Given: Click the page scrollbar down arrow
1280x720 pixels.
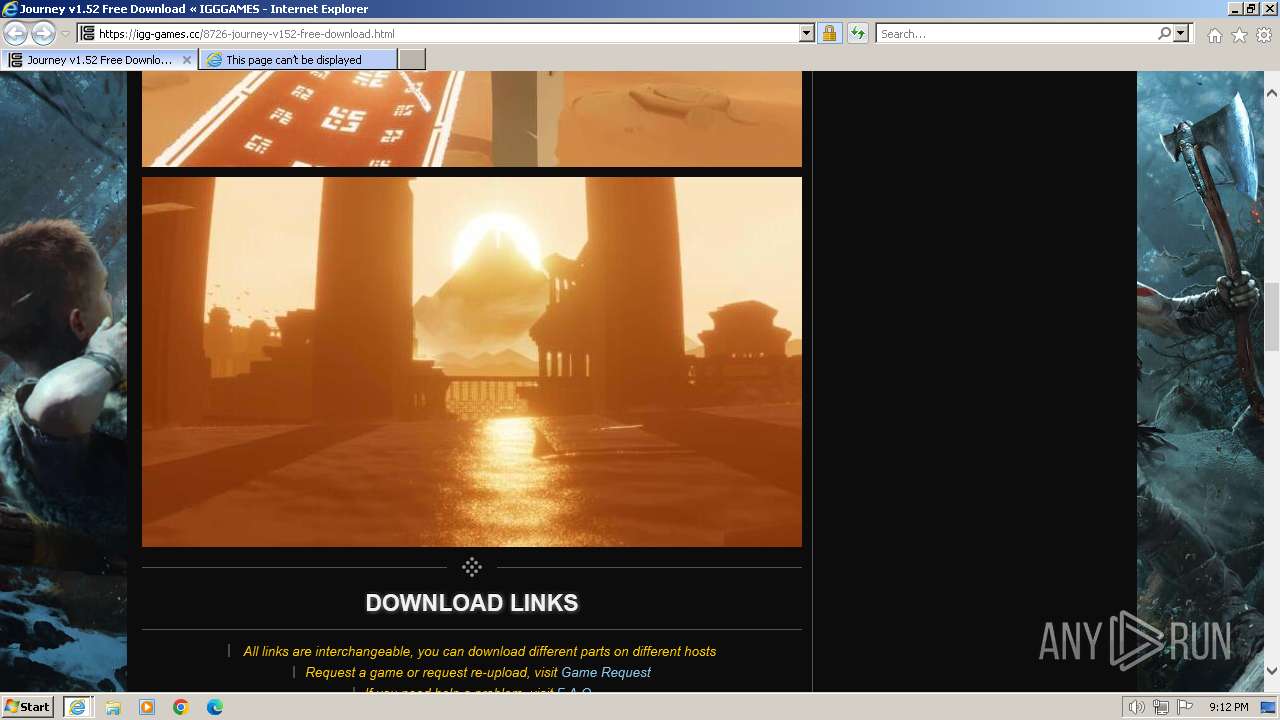Looking at the screenshot, I should (x=1272, y=671).
